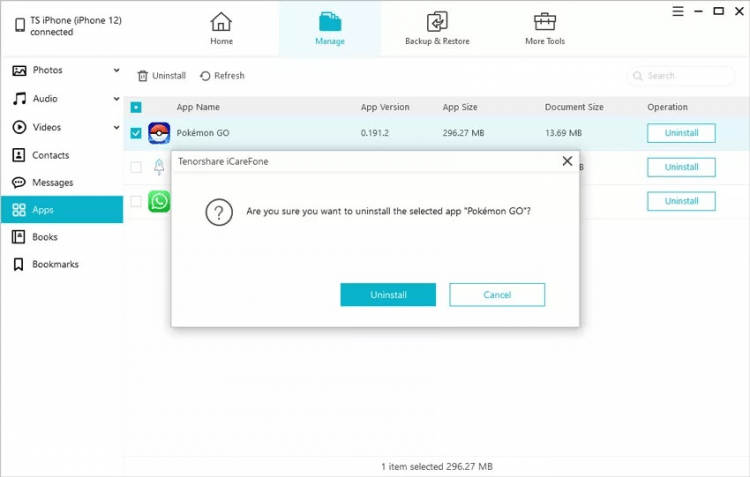Click the toolbar Uninstall trash button
The width and height of the screenshot is (750, 477).
pyautogui.click(x=162, y=76)
